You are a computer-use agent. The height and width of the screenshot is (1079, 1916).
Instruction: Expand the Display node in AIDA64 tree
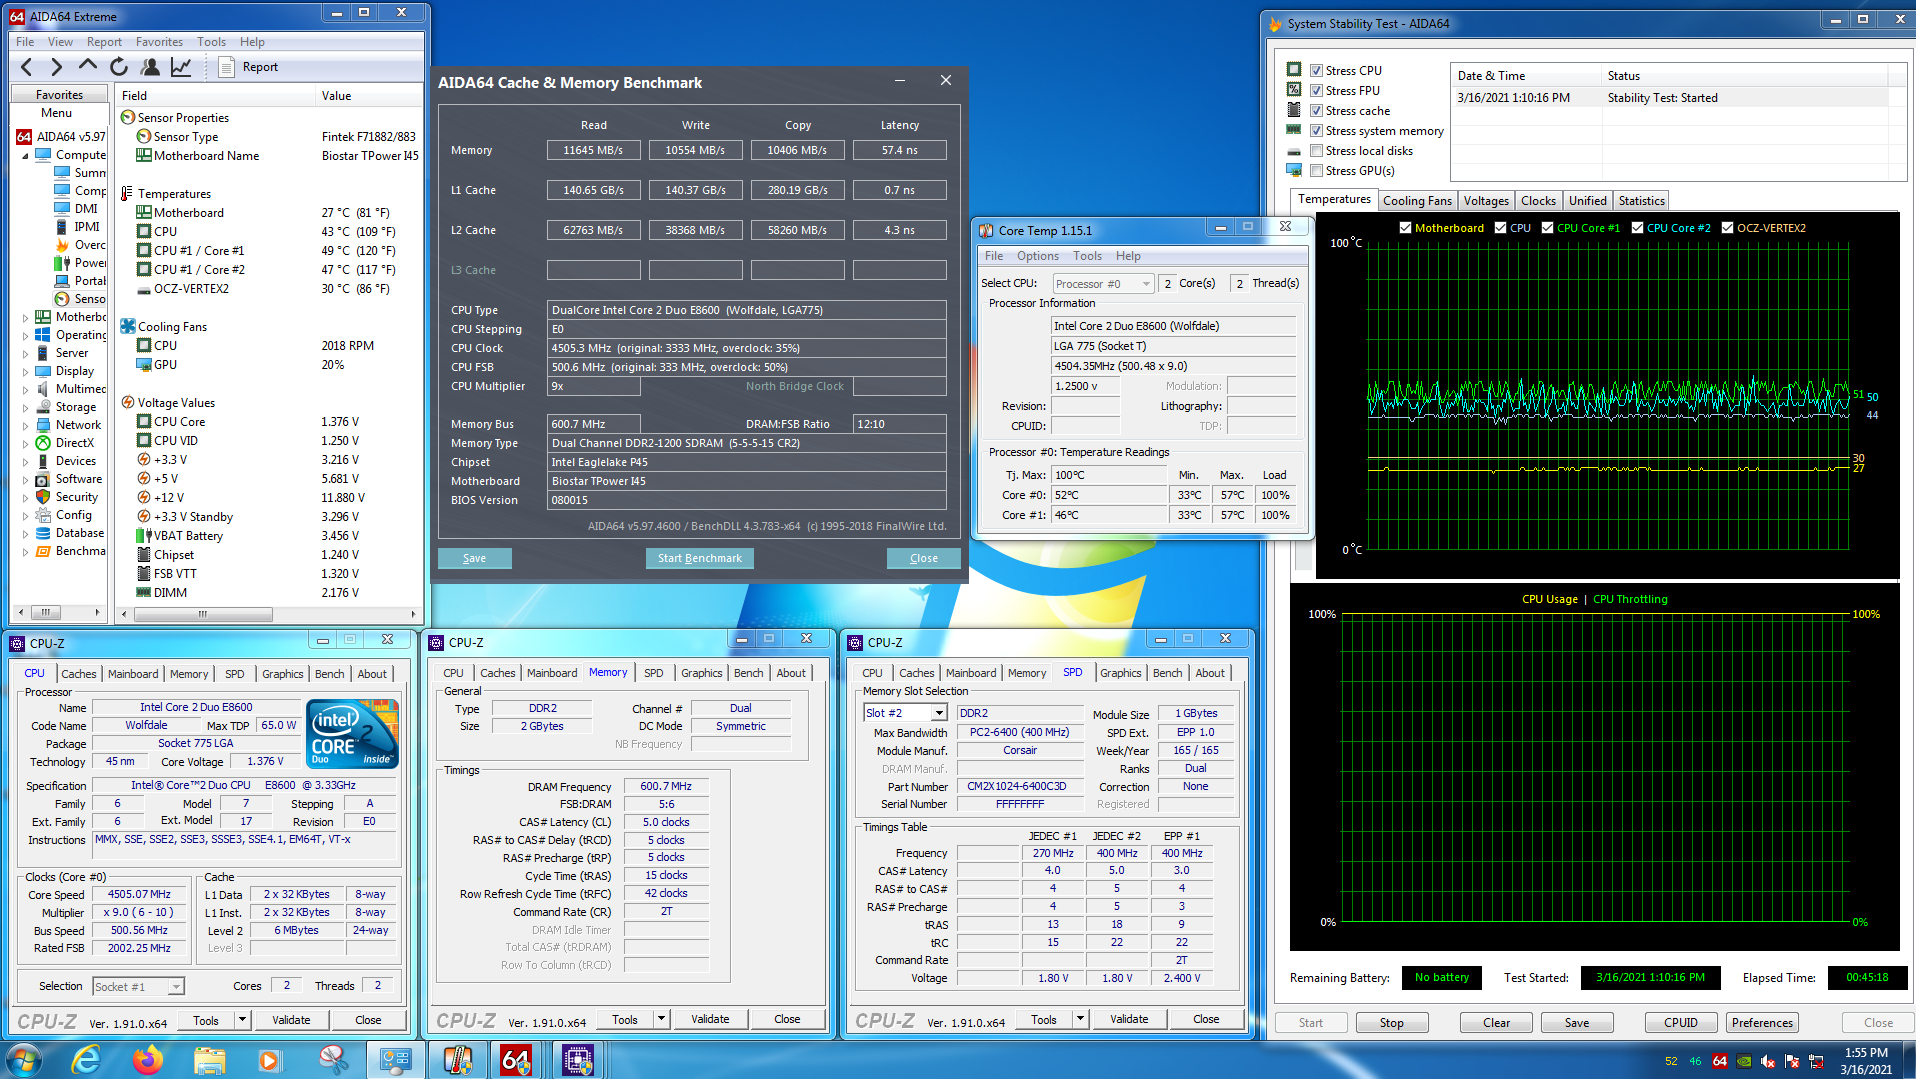pos(25,371)
